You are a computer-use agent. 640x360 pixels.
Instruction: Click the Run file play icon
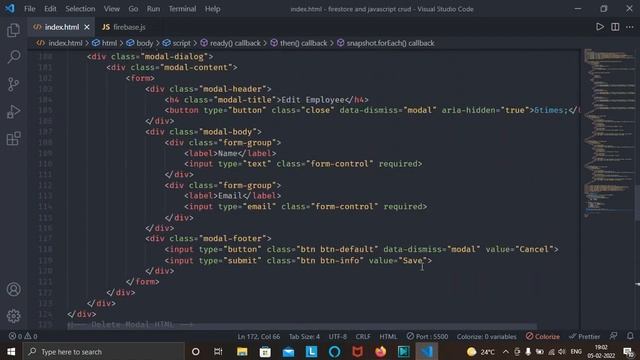click(600, 27)
